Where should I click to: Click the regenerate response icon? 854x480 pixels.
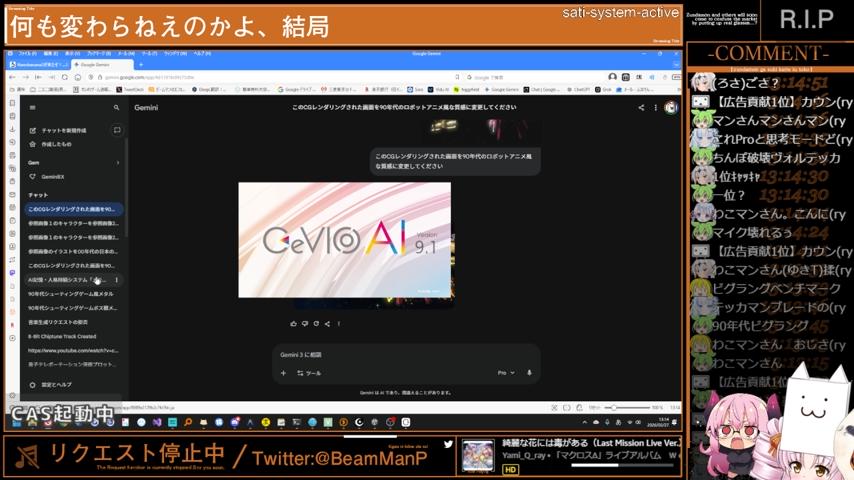coord(316,324)
